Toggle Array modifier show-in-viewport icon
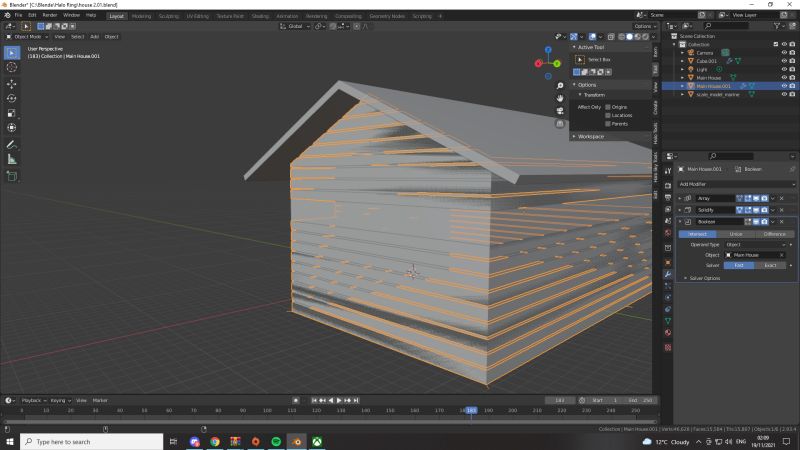Viewport: 800px width, 450px height. pyautogui.click(x=756, y=198)
